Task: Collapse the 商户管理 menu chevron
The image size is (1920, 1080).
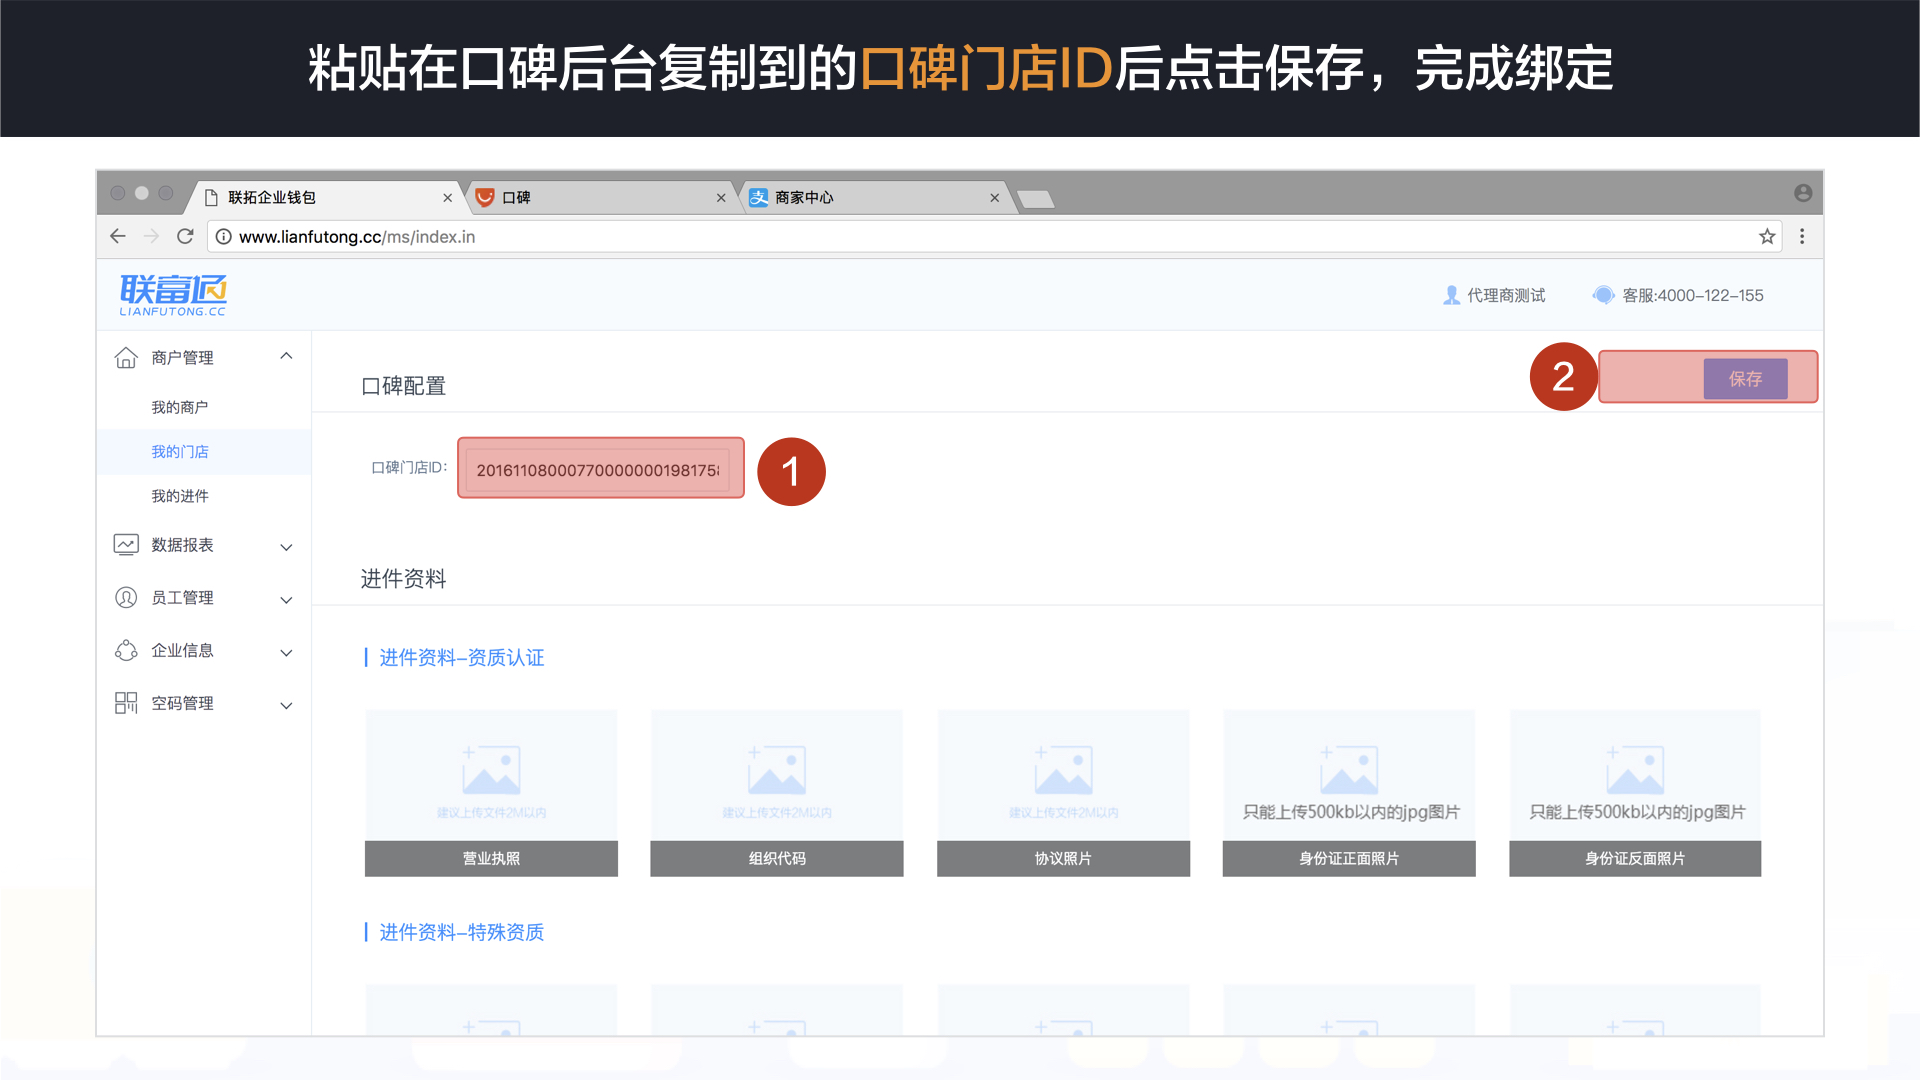Action: coord(286,356)
